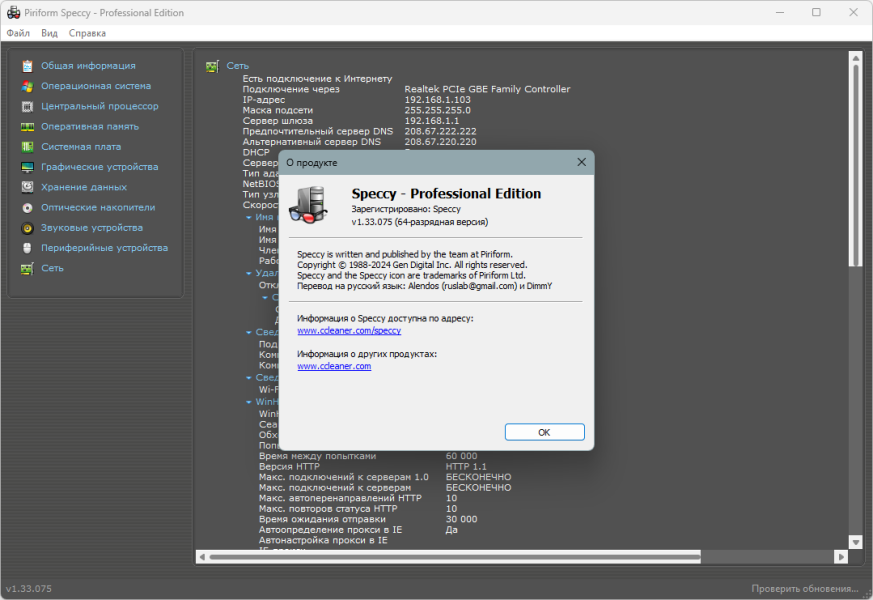The width and height of the screenshot is (873, 600).
Task: Click the vertical scrollbar up arrow
Action: 855,57
